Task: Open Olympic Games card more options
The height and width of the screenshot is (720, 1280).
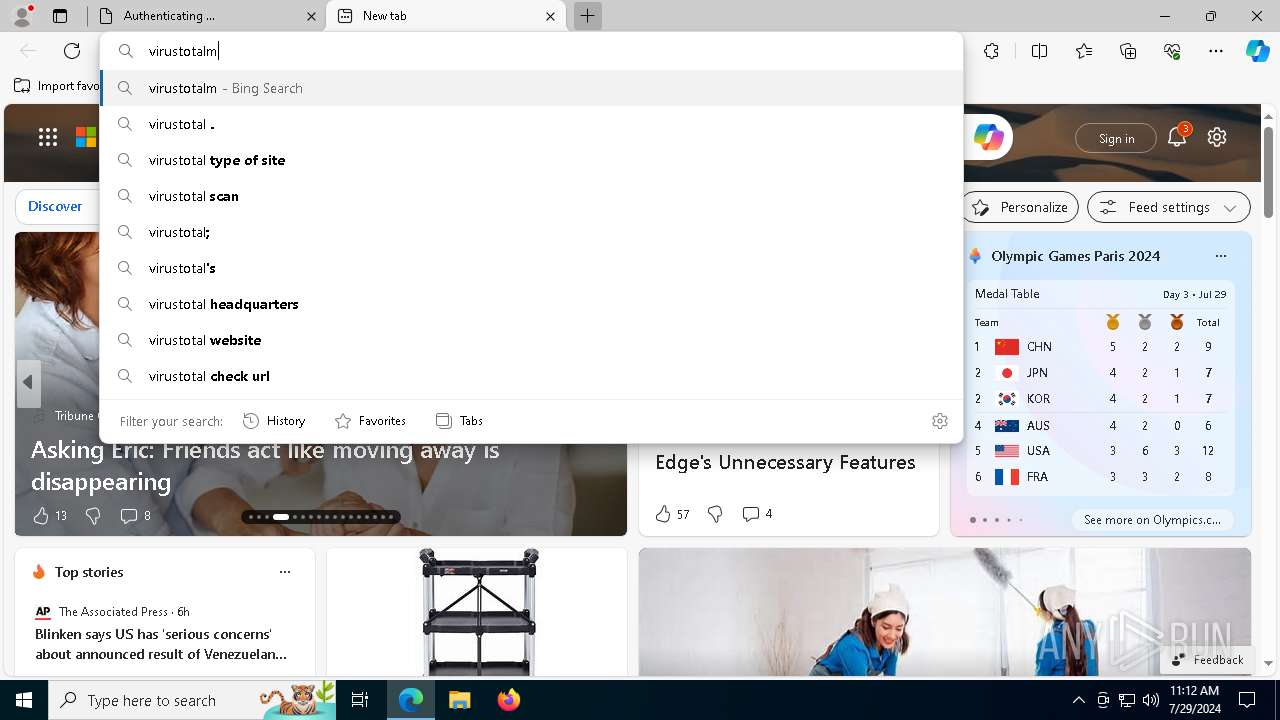Action: [1221, 256]
